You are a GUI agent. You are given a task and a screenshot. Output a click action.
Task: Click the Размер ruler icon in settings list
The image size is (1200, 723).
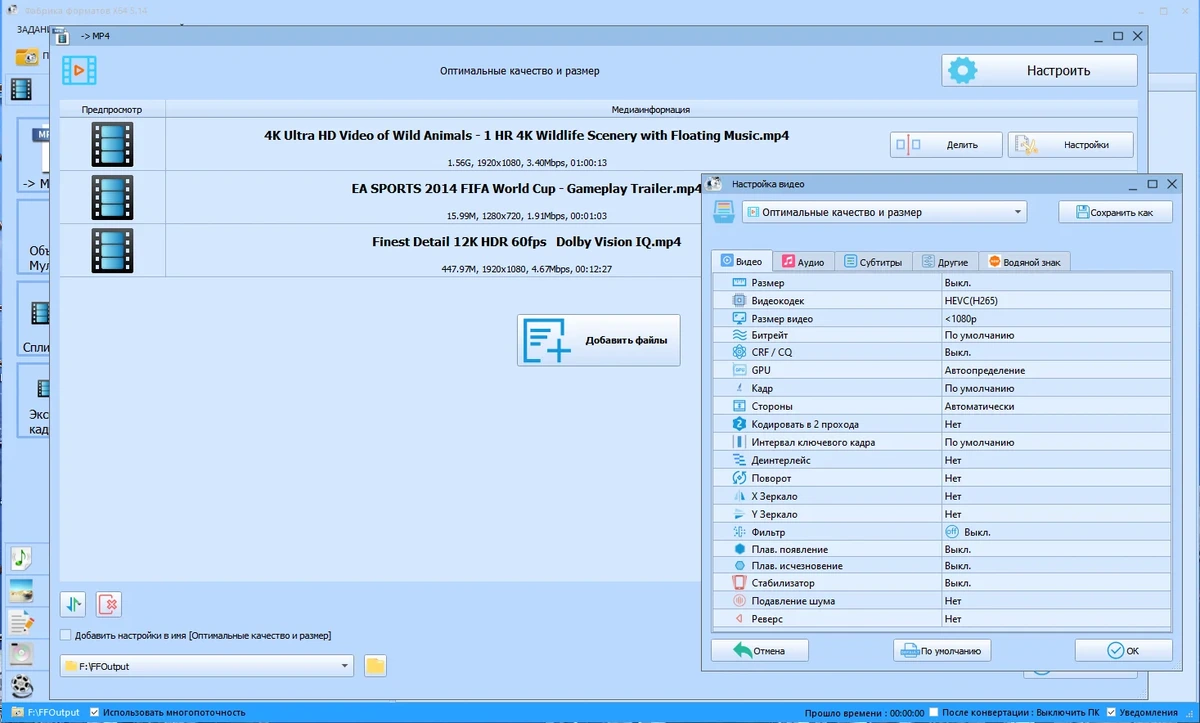click(x=740, y=283)
